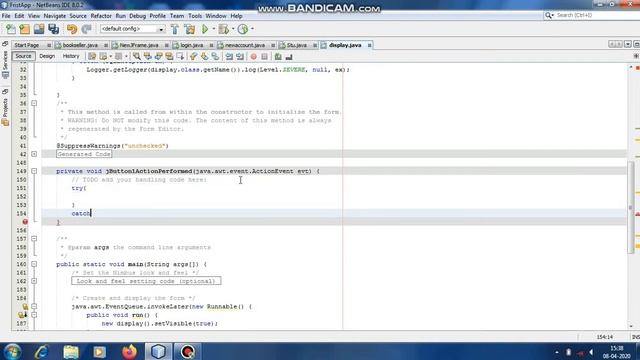640x360 pixels.
Task: Uncomment the selected lines icon
Action: coord(289,56)
